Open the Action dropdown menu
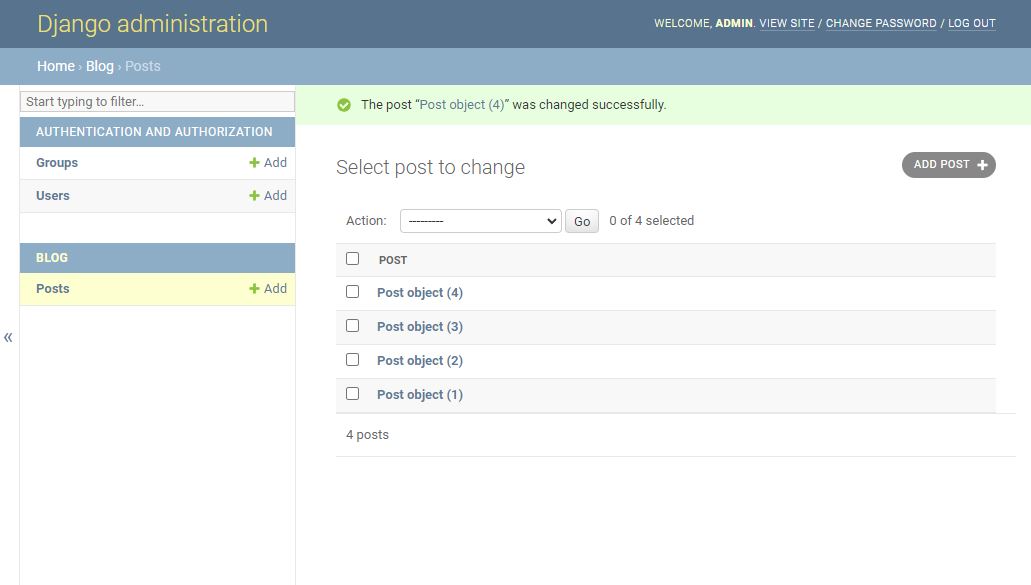1031x585 pixels. (x=480, y=220)
